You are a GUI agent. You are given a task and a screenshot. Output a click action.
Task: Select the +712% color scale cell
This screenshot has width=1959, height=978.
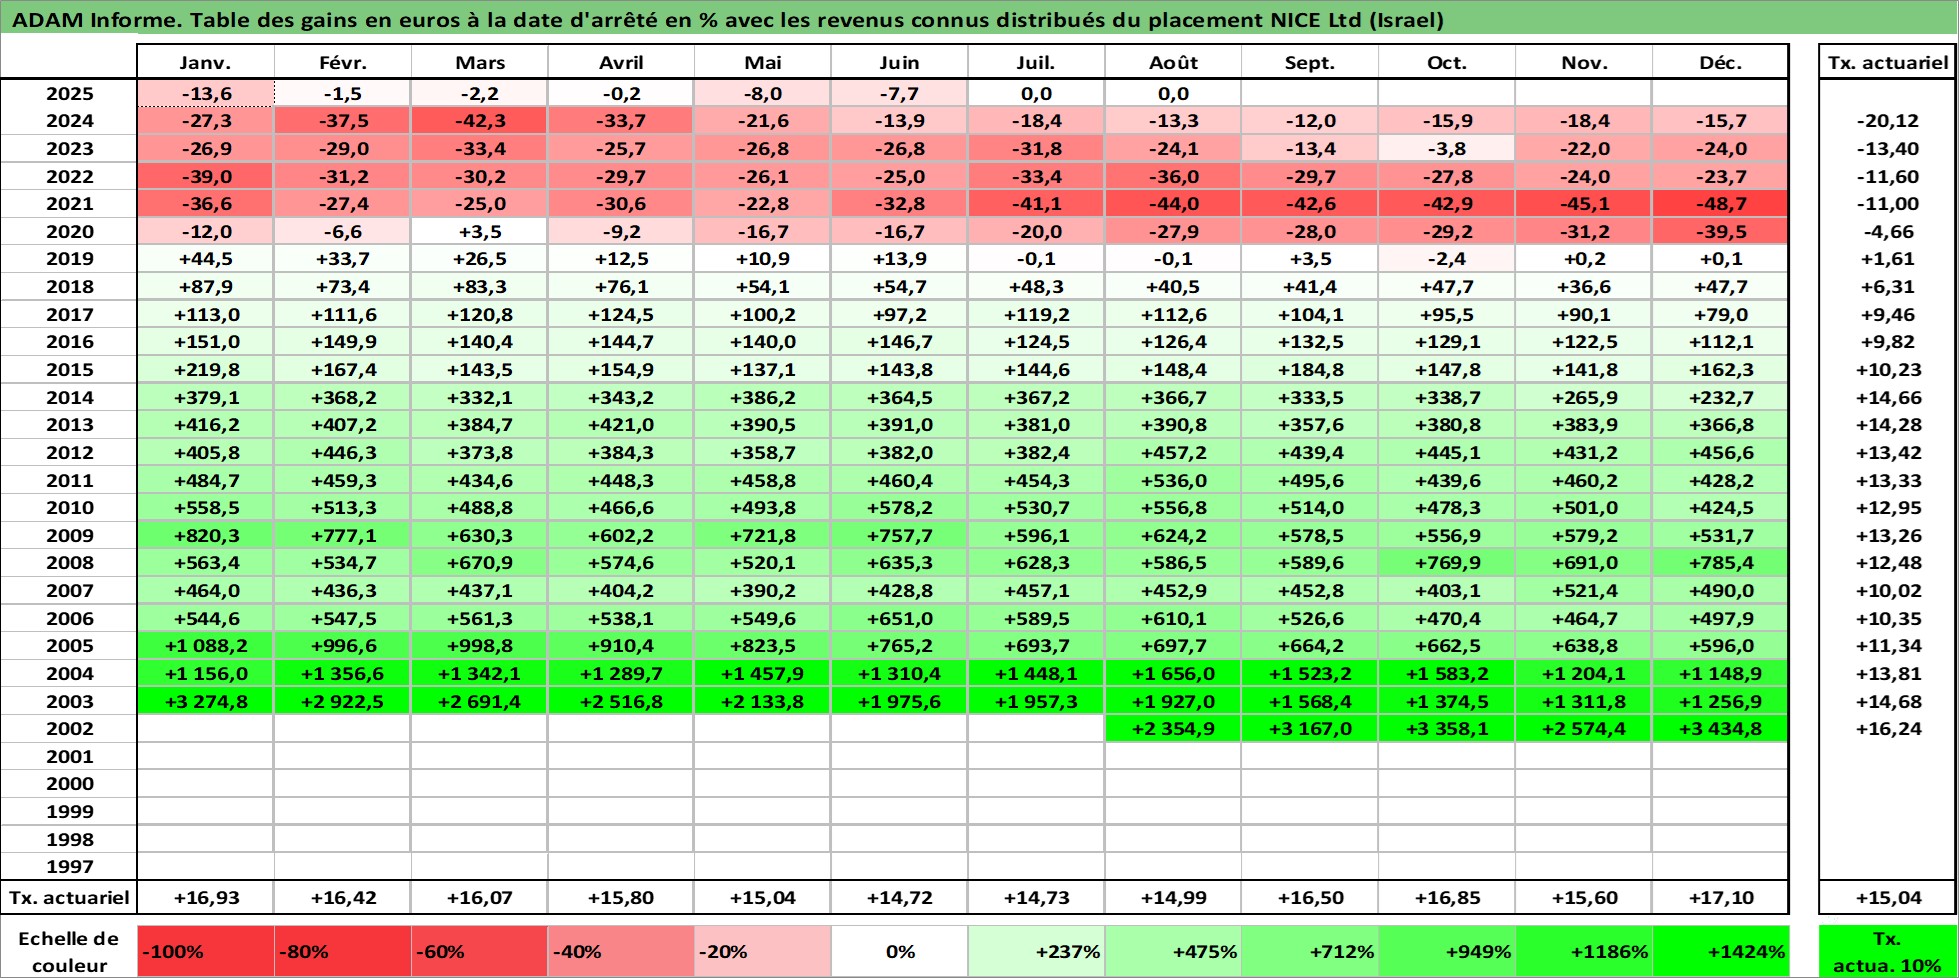coord(1310,951)
